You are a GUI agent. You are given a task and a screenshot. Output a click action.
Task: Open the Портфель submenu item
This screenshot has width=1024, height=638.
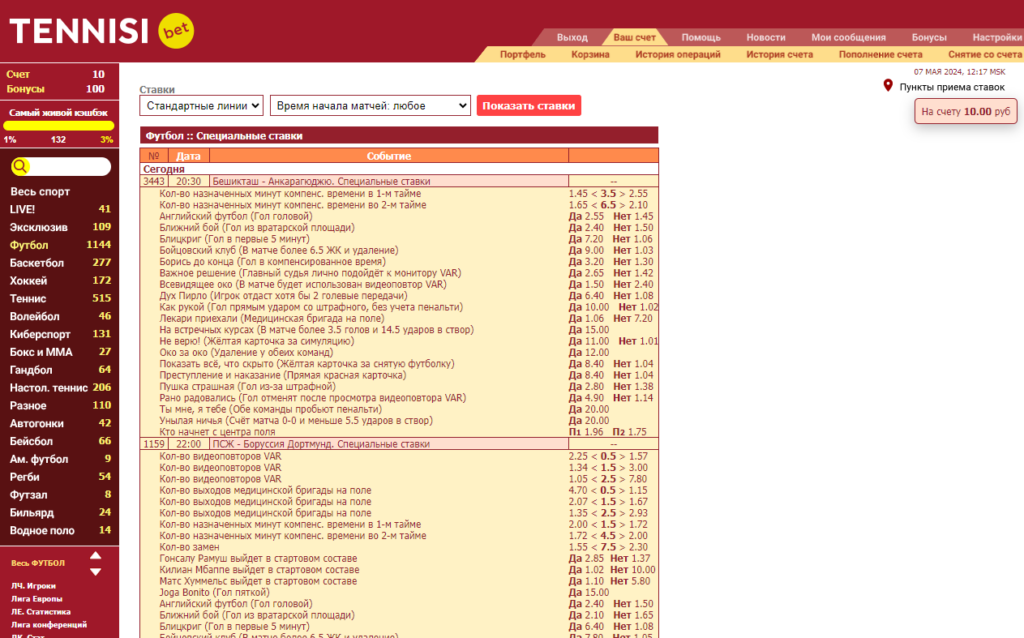point(522,54)
